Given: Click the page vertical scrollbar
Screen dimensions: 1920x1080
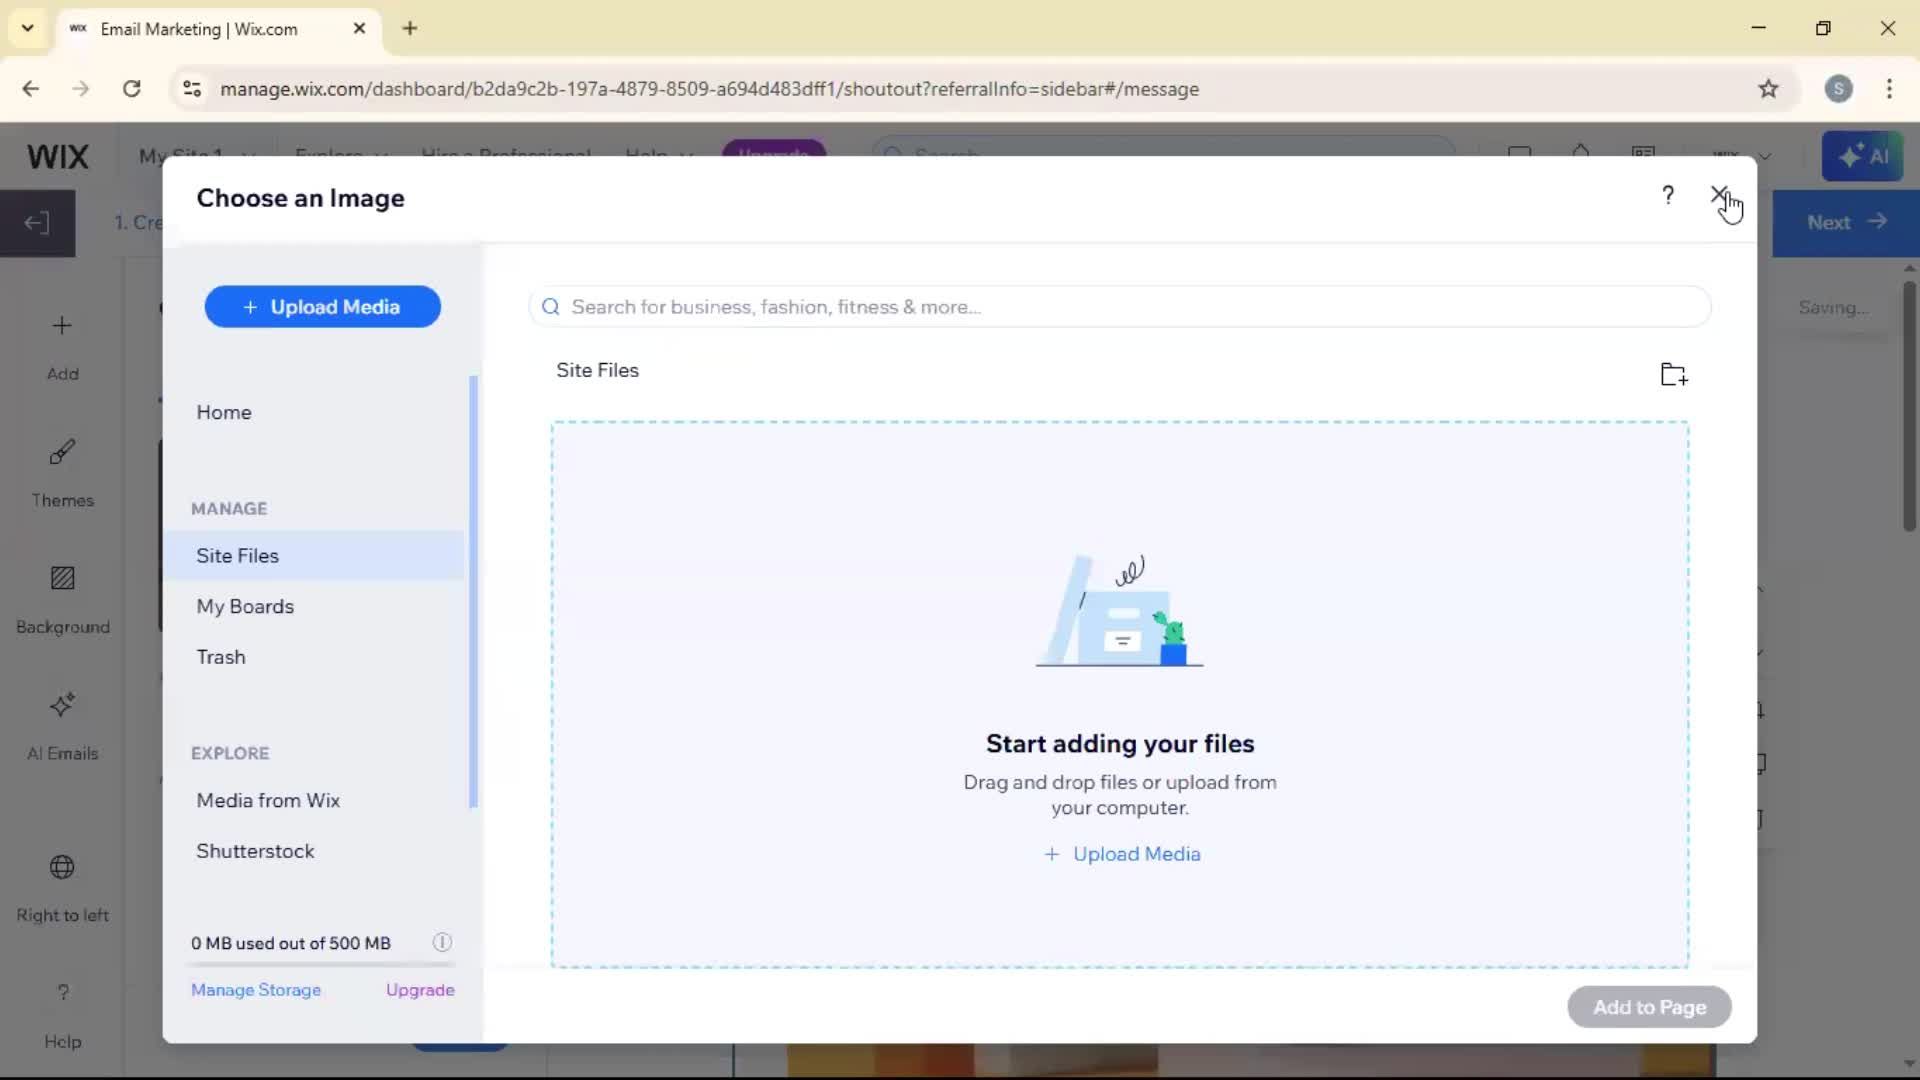Looking at the screenshot, I should tap(1909, 405).
